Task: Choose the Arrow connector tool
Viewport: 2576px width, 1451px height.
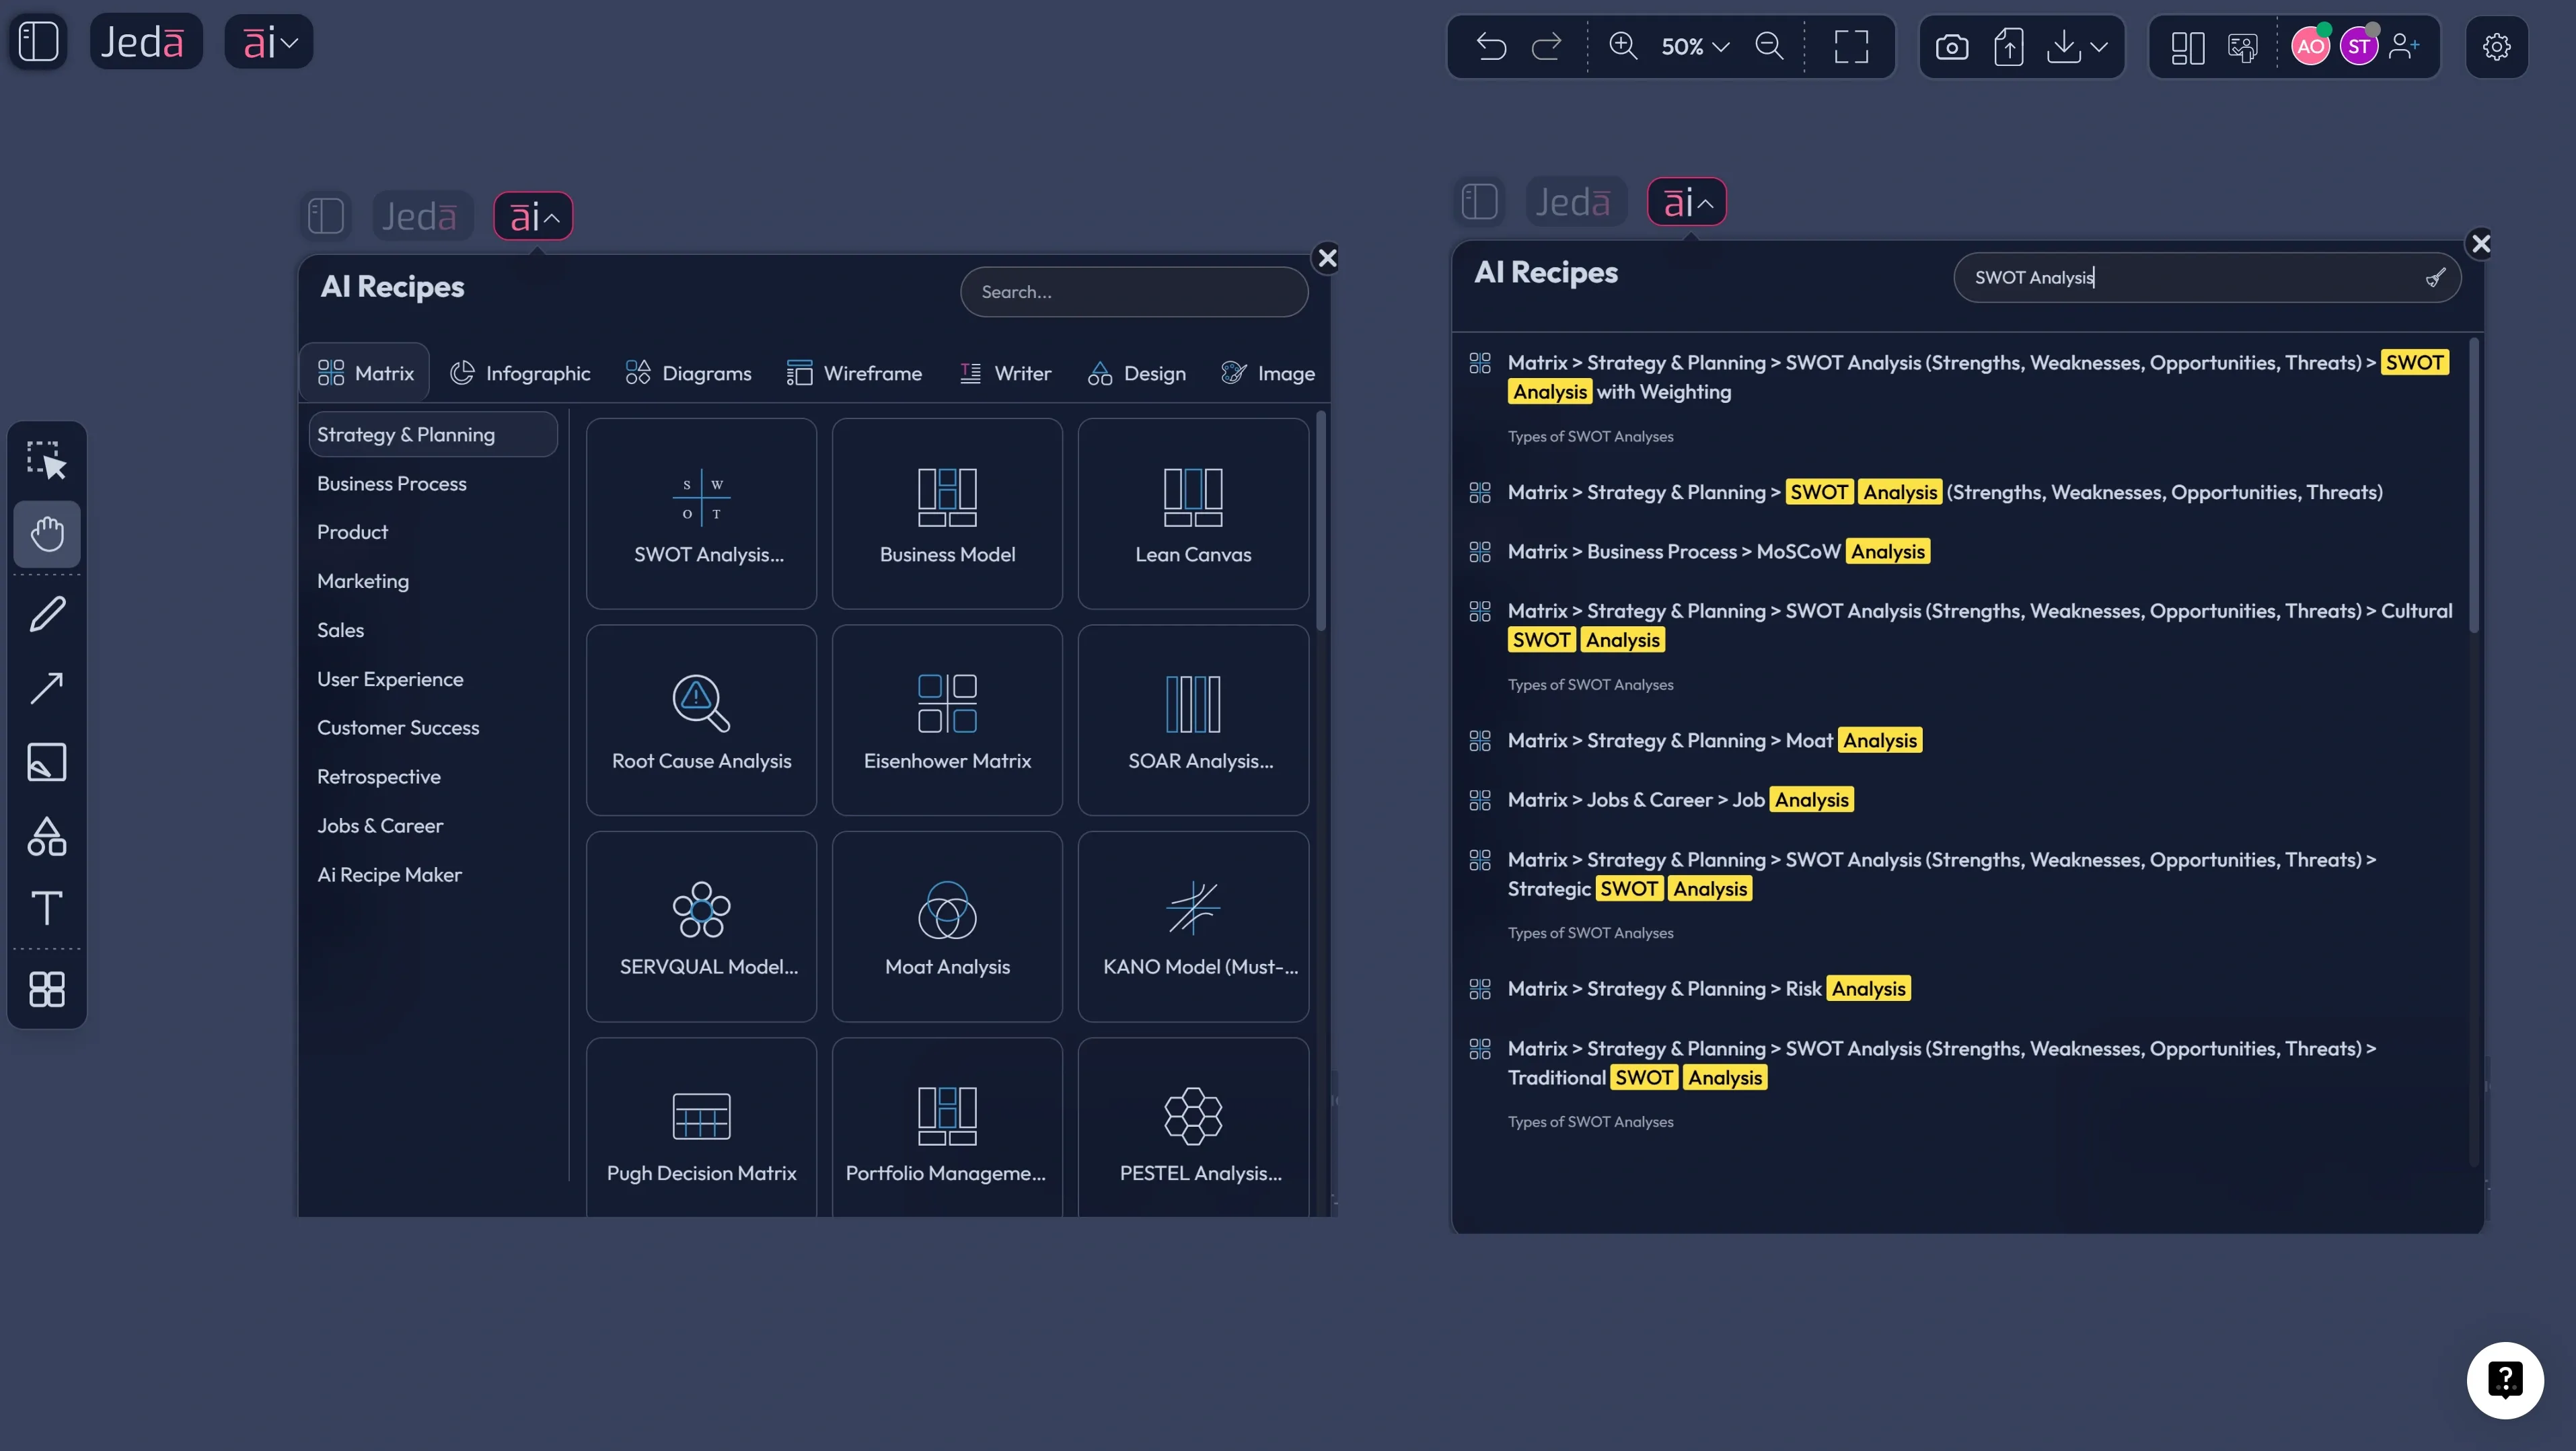Action: pyautogui.click(x=46, y=688)
